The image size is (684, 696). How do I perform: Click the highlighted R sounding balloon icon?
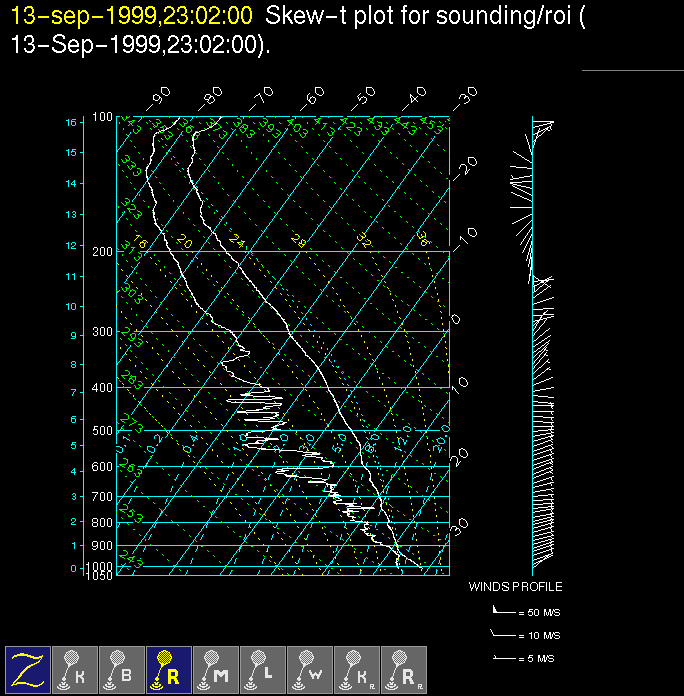[x=169, y=669]
